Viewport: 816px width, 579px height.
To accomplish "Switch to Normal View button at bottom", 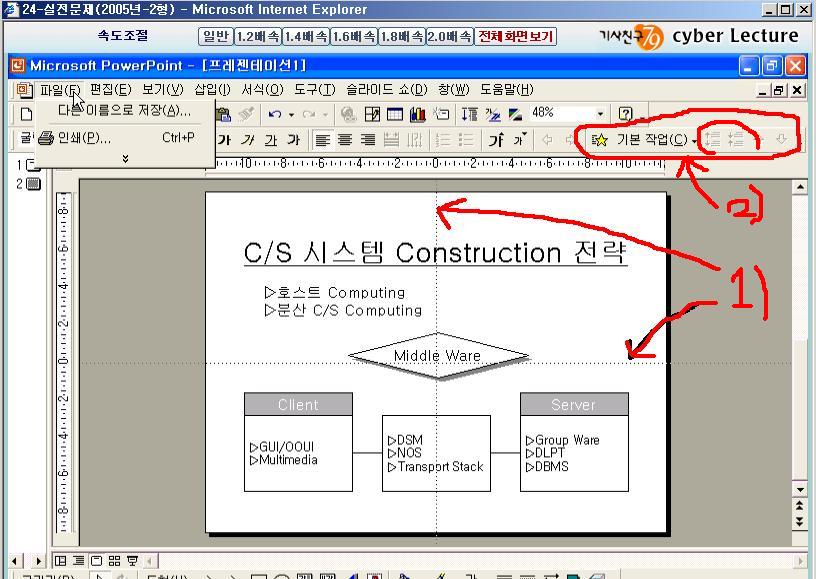I will pyautogui.click(x=60, y=561).
